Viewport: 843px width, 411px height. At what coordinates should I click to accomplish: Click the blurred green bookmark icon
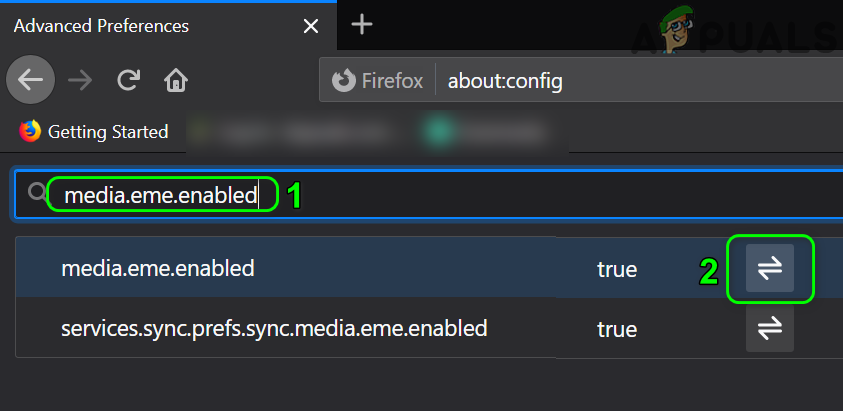tap(435, 131)
